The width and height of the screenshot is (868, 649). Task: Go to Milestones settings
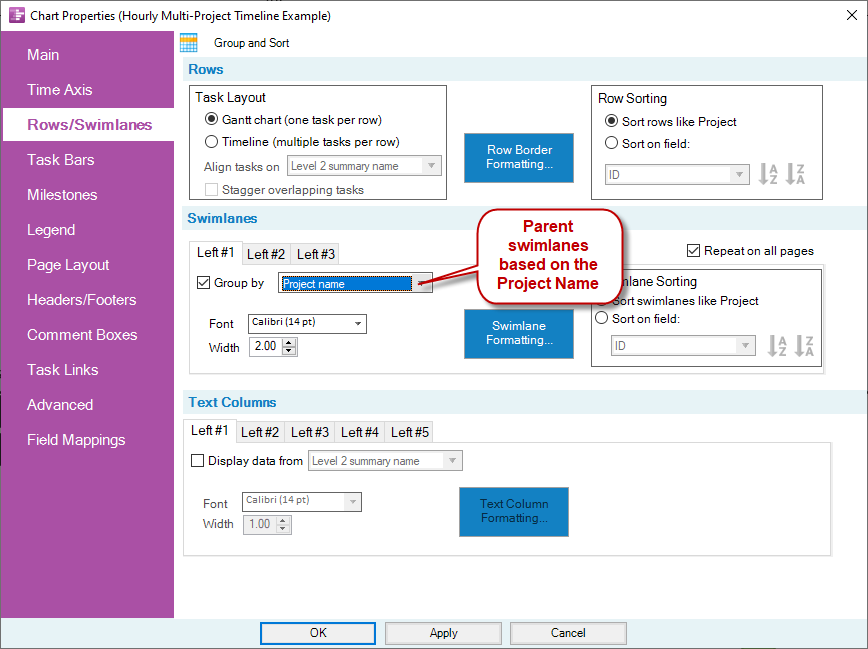pos(62,195)
